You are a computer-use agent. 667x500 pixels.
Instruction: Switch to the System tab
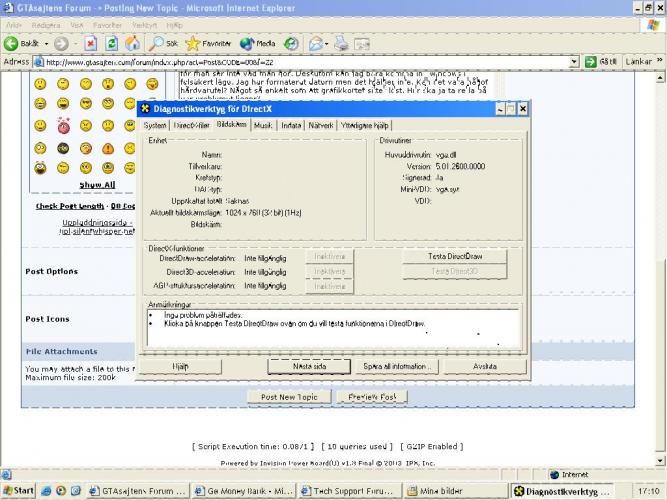click(x=154, y=126)
